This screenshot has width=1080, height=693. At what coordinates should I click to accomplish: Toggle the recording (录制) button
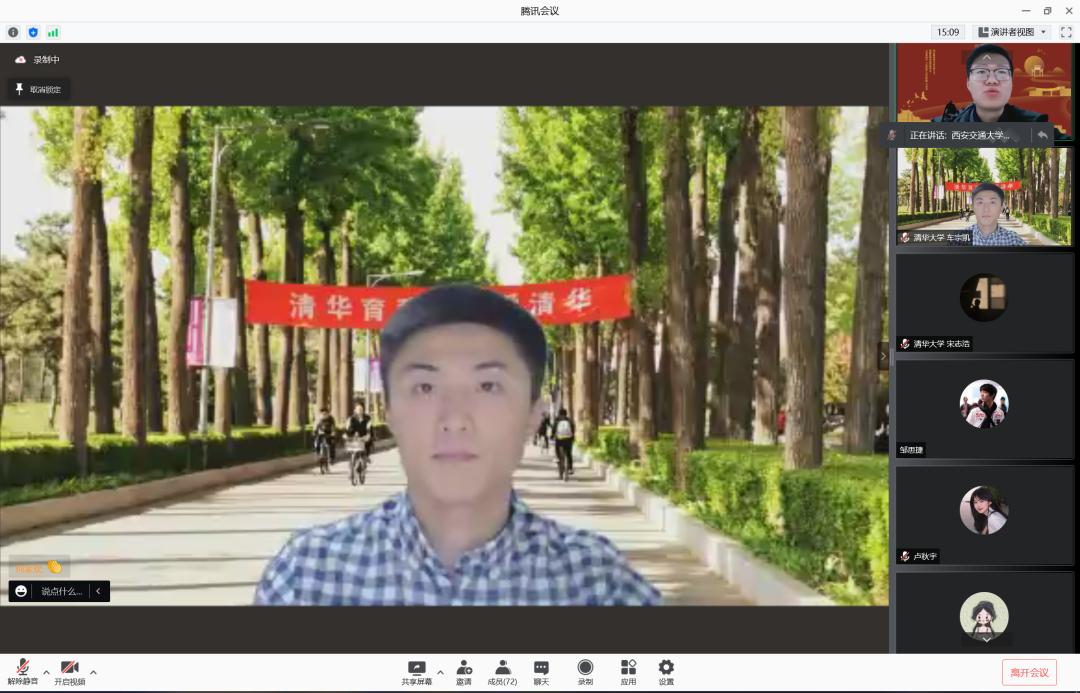click(585, 671)
